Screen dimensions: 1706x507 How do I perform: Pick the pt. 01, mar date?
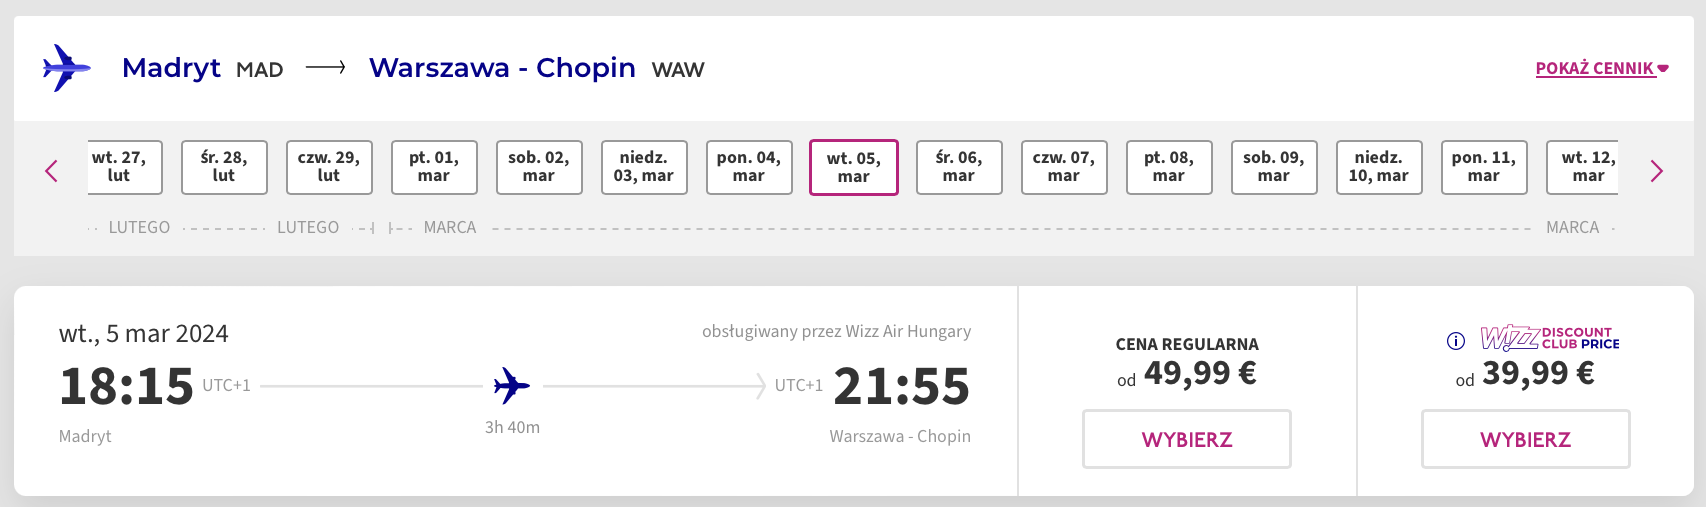[x=434, y=167]
